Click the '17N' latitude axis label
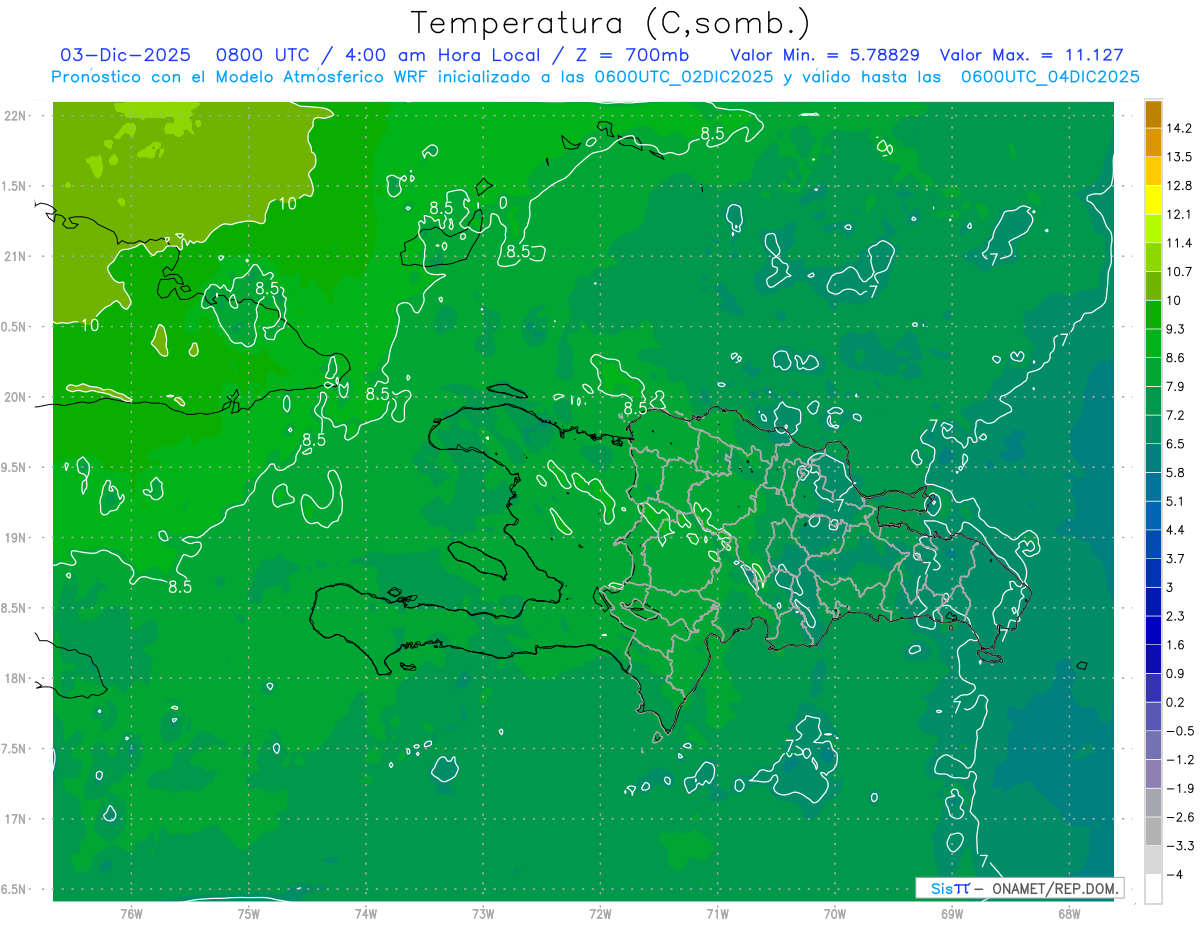The image size is (1200, 927). [15, 820]
